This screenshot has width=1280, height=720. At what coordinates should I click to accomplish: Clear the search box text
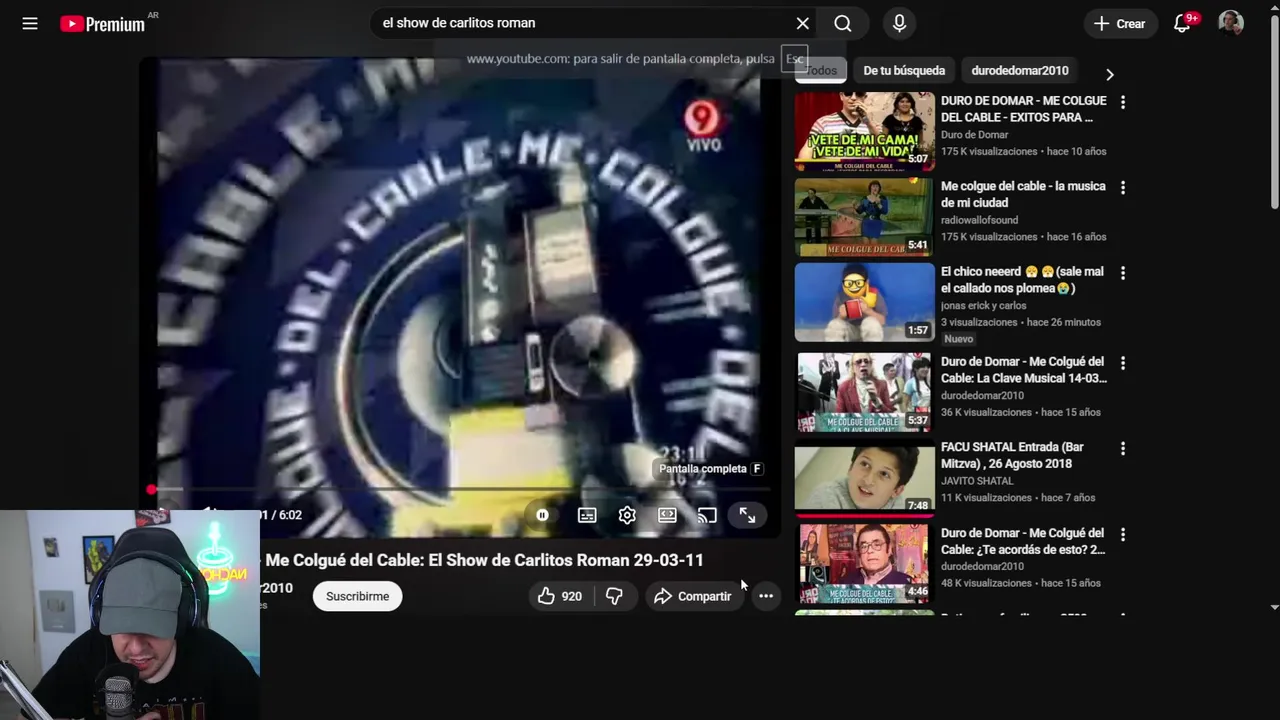pyautogui.click(x=802, y=23)
